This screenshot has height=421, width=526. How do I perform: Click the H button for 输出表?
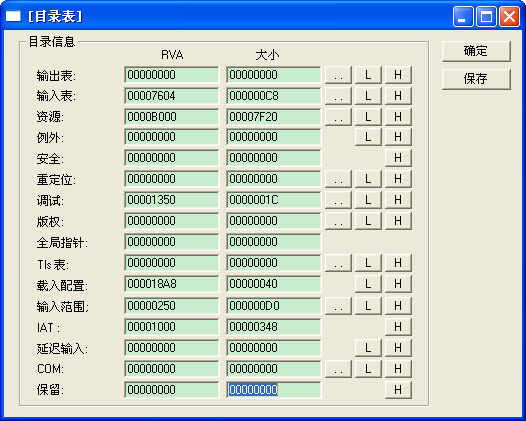[x=398, y=75]
